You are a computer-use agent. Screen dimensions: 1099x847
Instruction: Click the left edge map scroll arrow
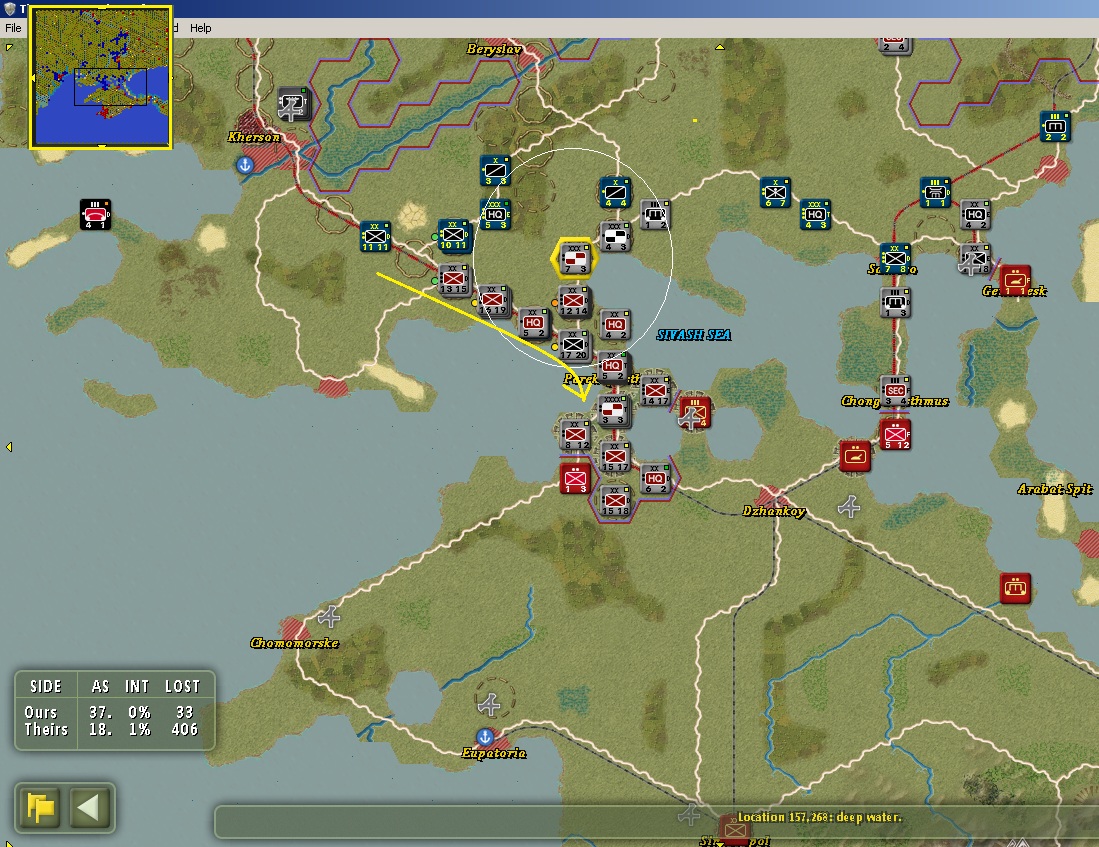pos(8,447)
